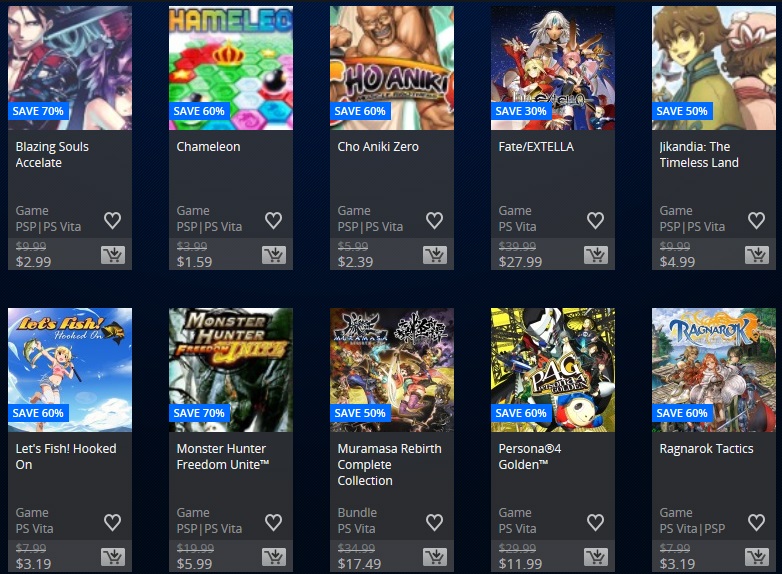Add Monster Hunter Freedom Unite to cart
This screenshot has height=574, width=782.
pos(274,557)
